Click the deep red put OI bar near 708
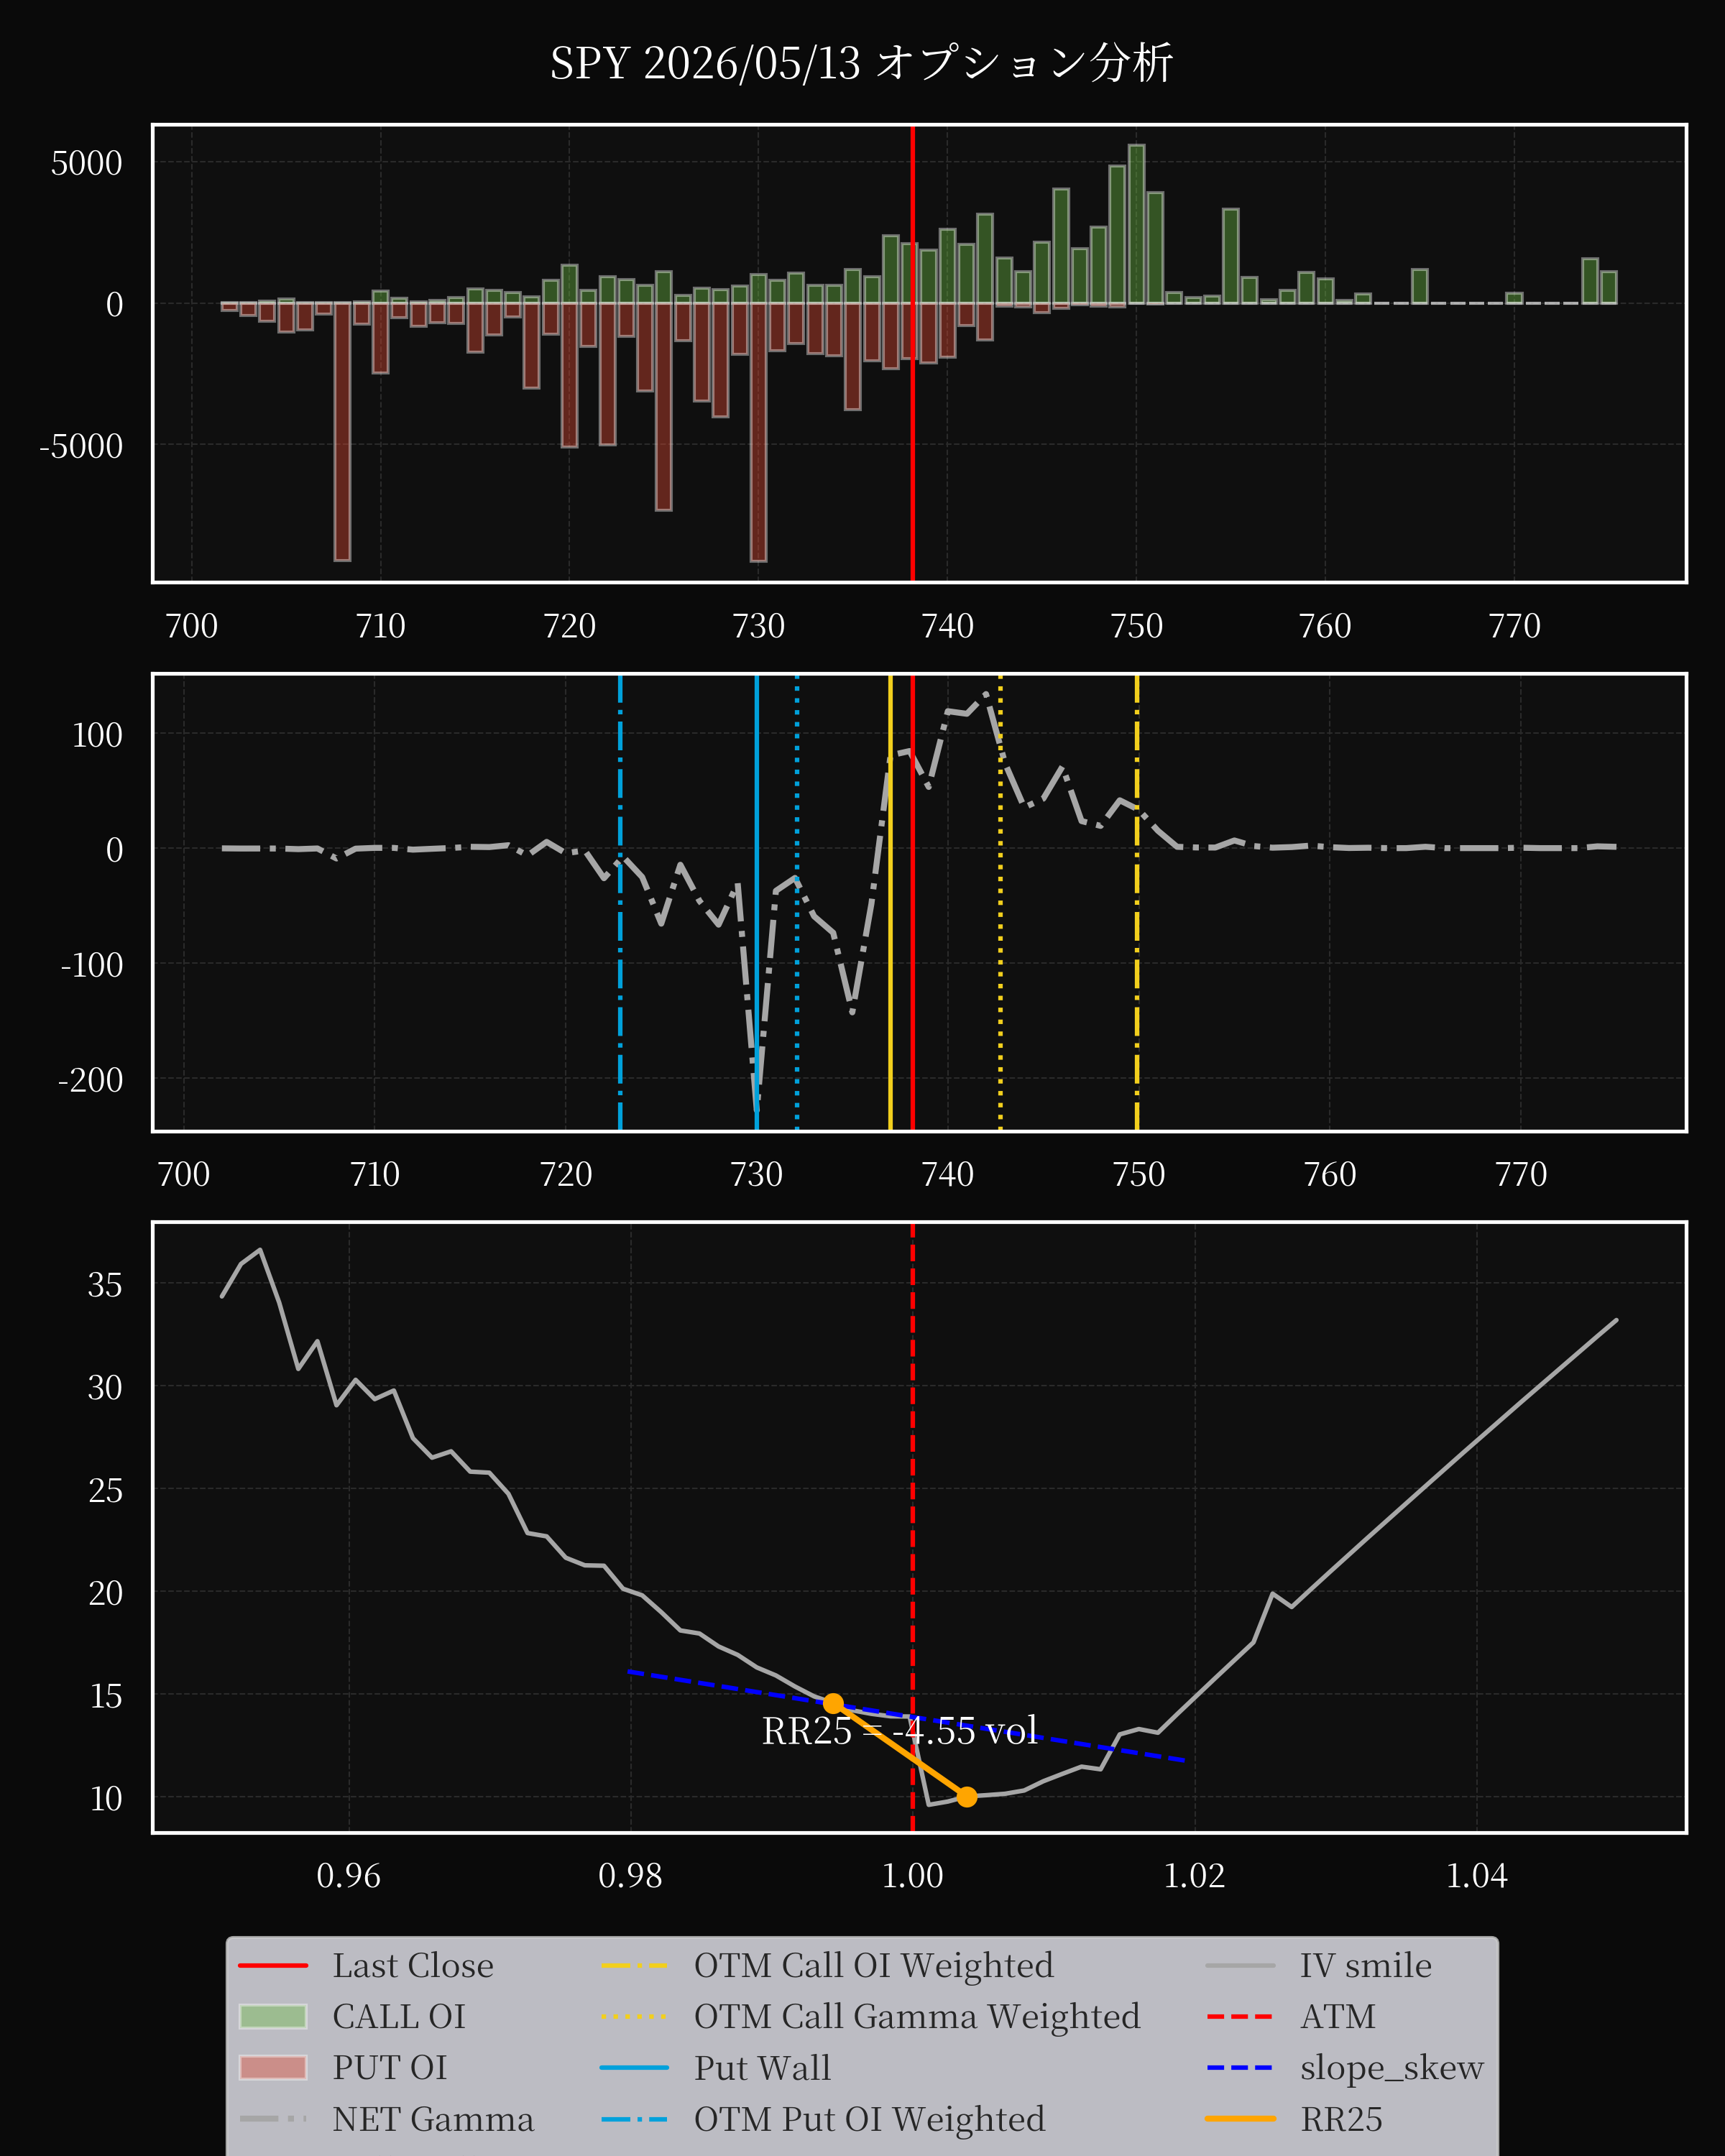 (x=342, y=431)
